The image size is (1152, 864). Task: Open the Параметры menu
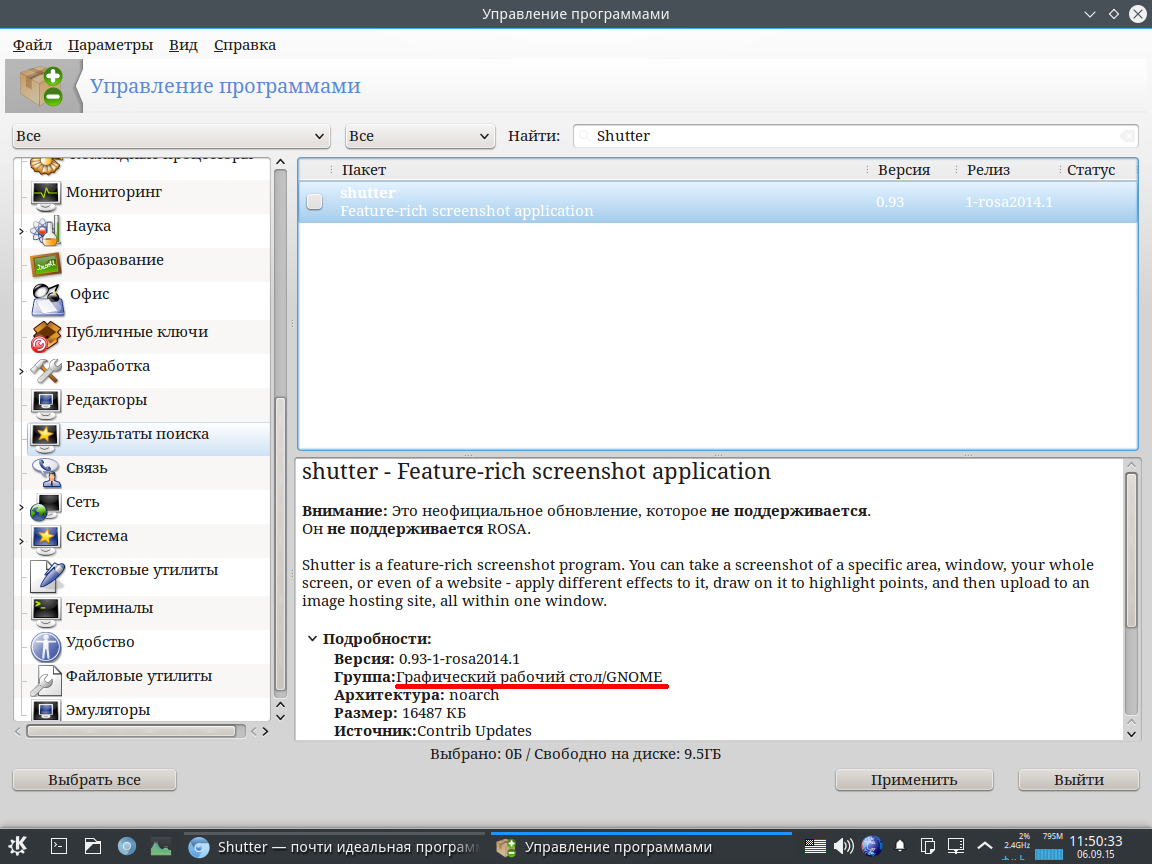[x=110, y=45]
